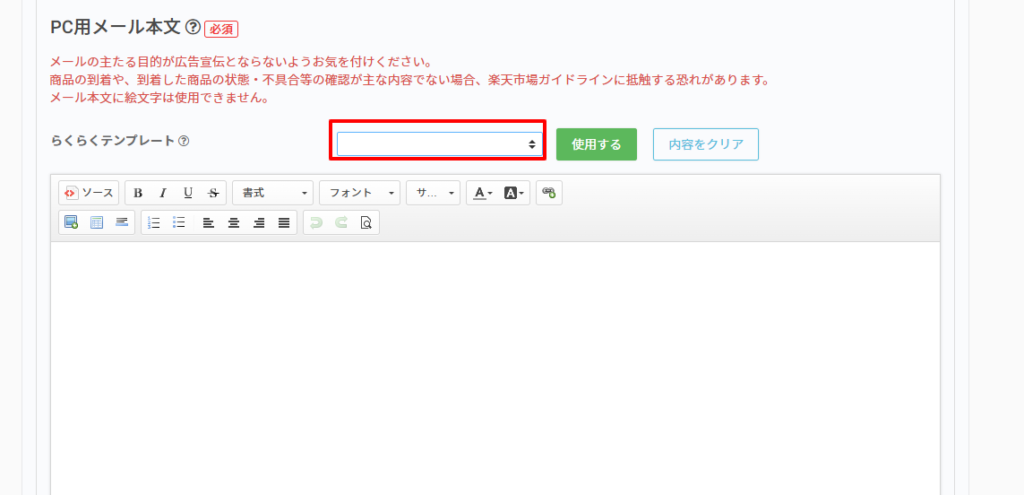
Task: Align text right
Action: [259, 222]
